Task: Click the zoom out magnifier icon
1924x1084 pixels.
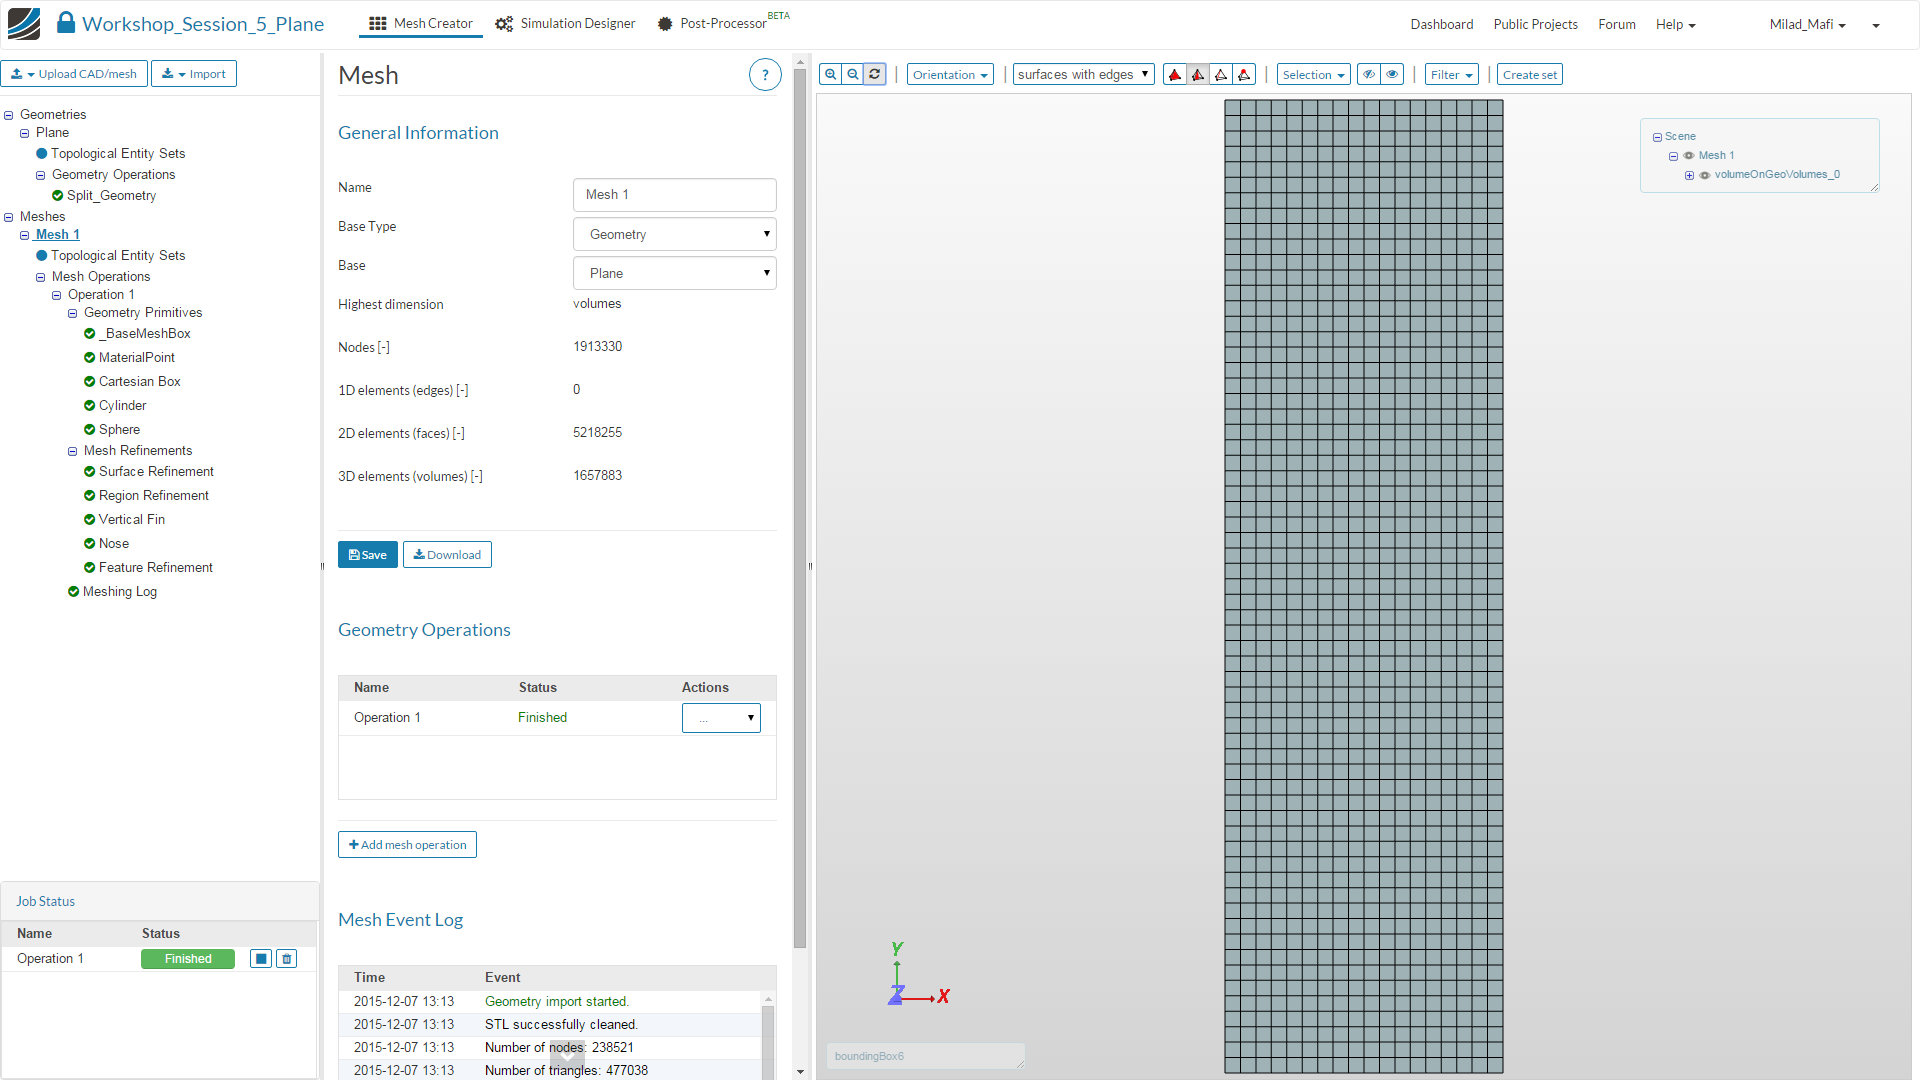Action: coord(853,75)
